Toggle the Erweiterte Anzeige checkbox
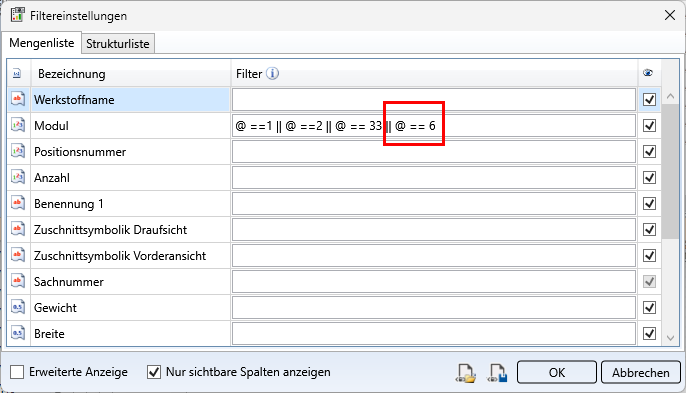 tap(17, 372)
